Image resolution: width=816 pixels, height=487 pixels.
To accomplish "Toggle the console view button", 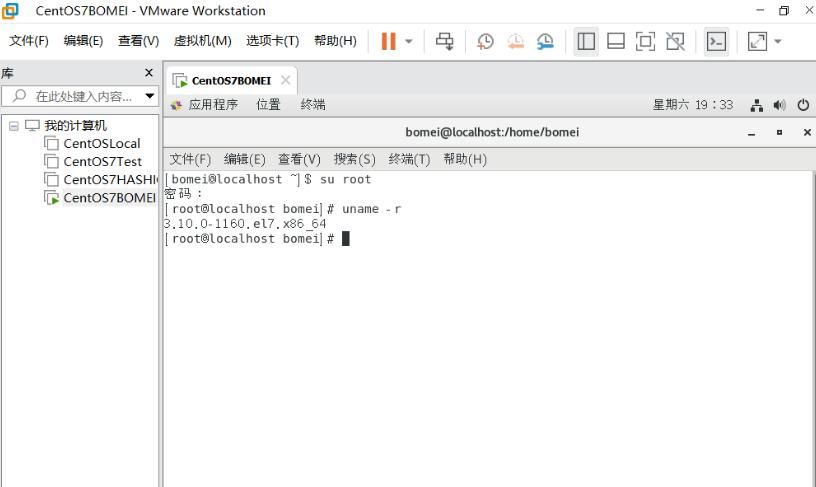I will click(716, 41).
